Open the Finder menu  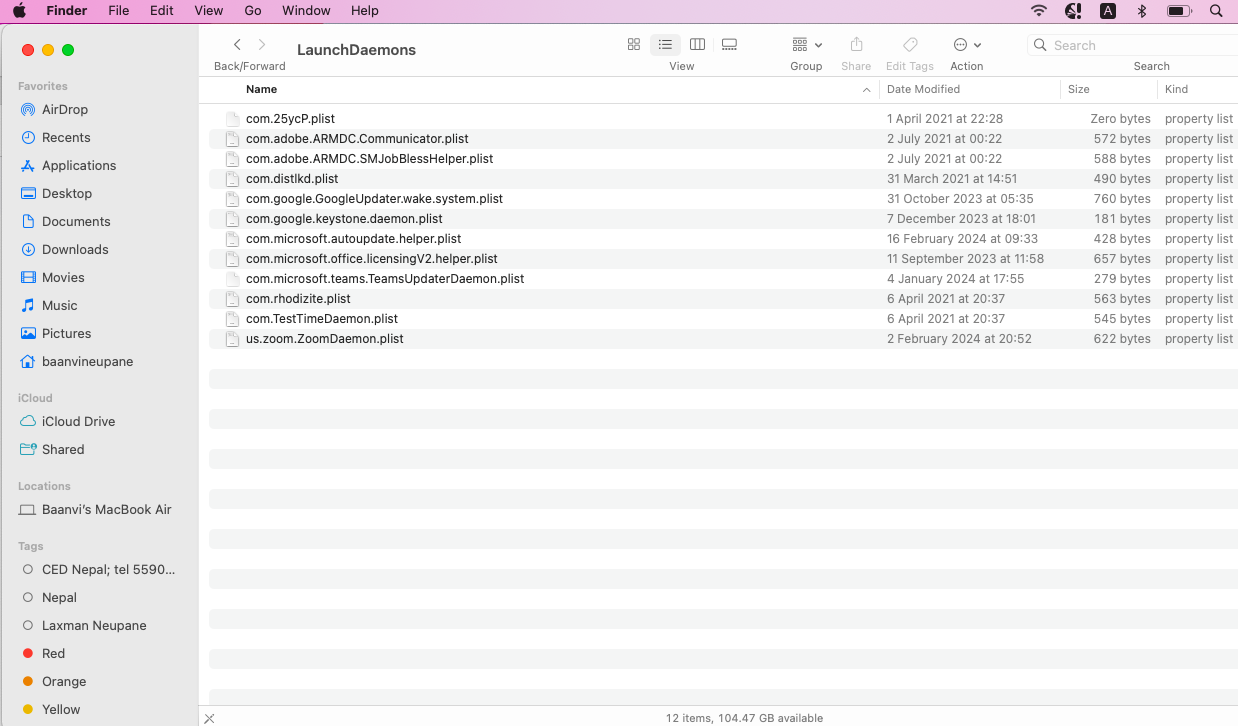[x=66, y=11]
